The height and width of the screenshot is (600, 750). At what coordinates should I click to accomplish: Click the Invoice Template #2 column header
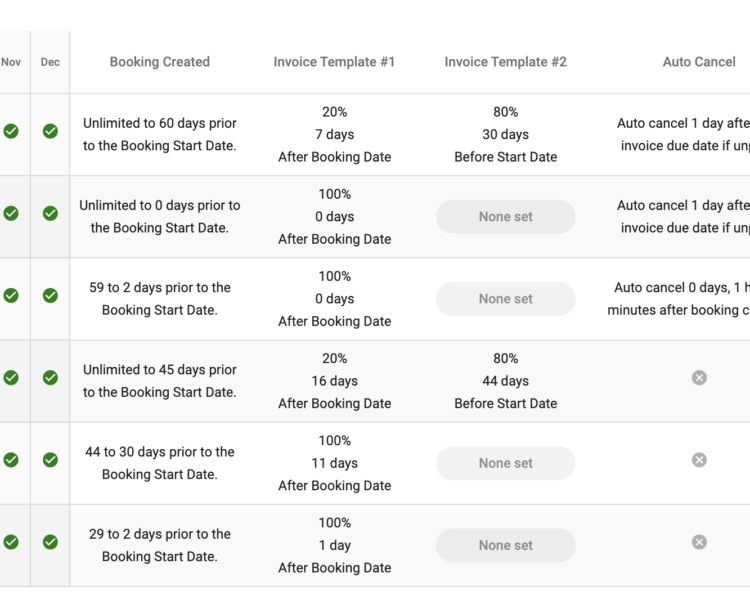pos(506,62)
